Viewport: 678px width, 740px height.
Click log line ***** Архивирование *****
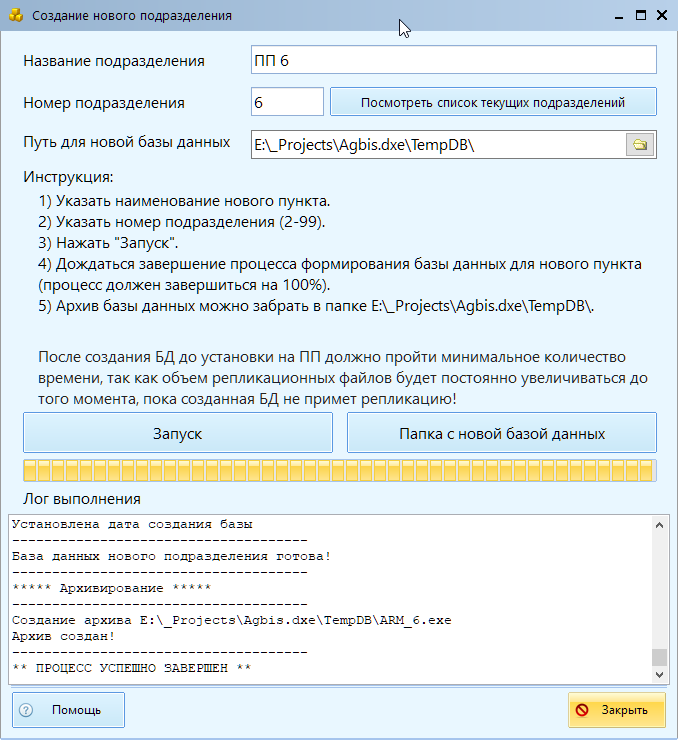point(112,588)
